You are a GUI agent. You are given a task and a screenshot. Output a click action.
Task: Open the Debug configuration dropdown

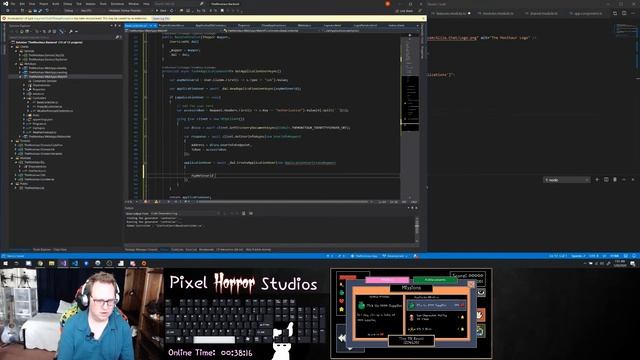click(x=71, y=11)
